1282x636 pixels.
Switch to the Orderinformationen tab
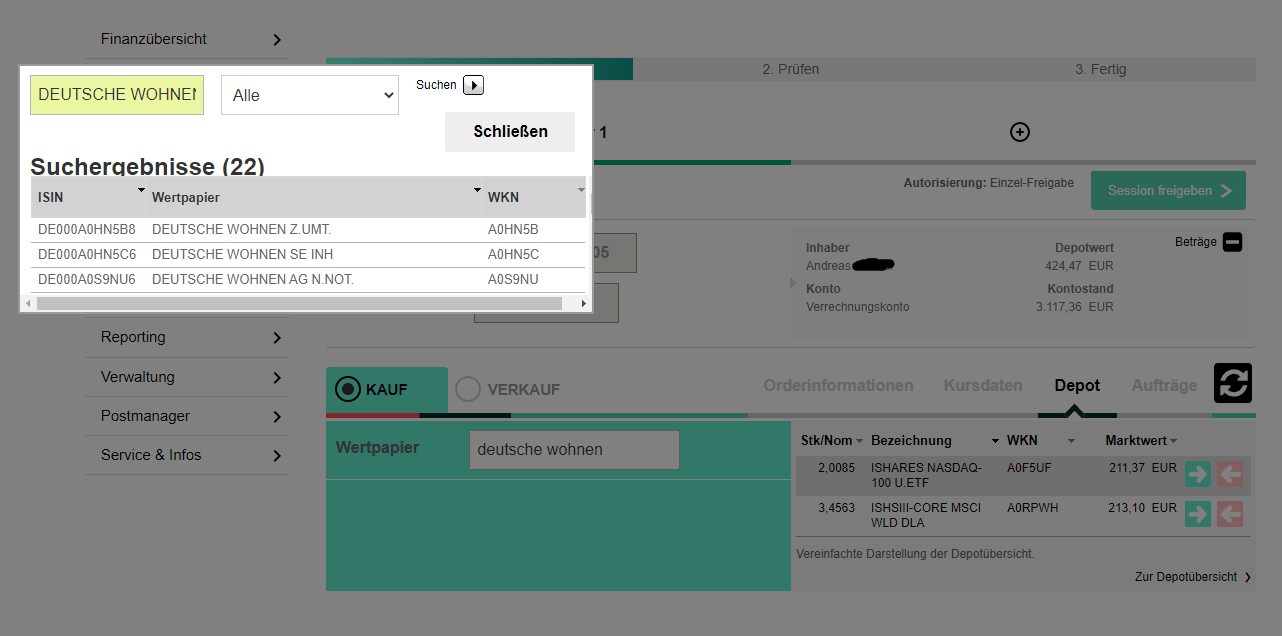coord(838,386)
